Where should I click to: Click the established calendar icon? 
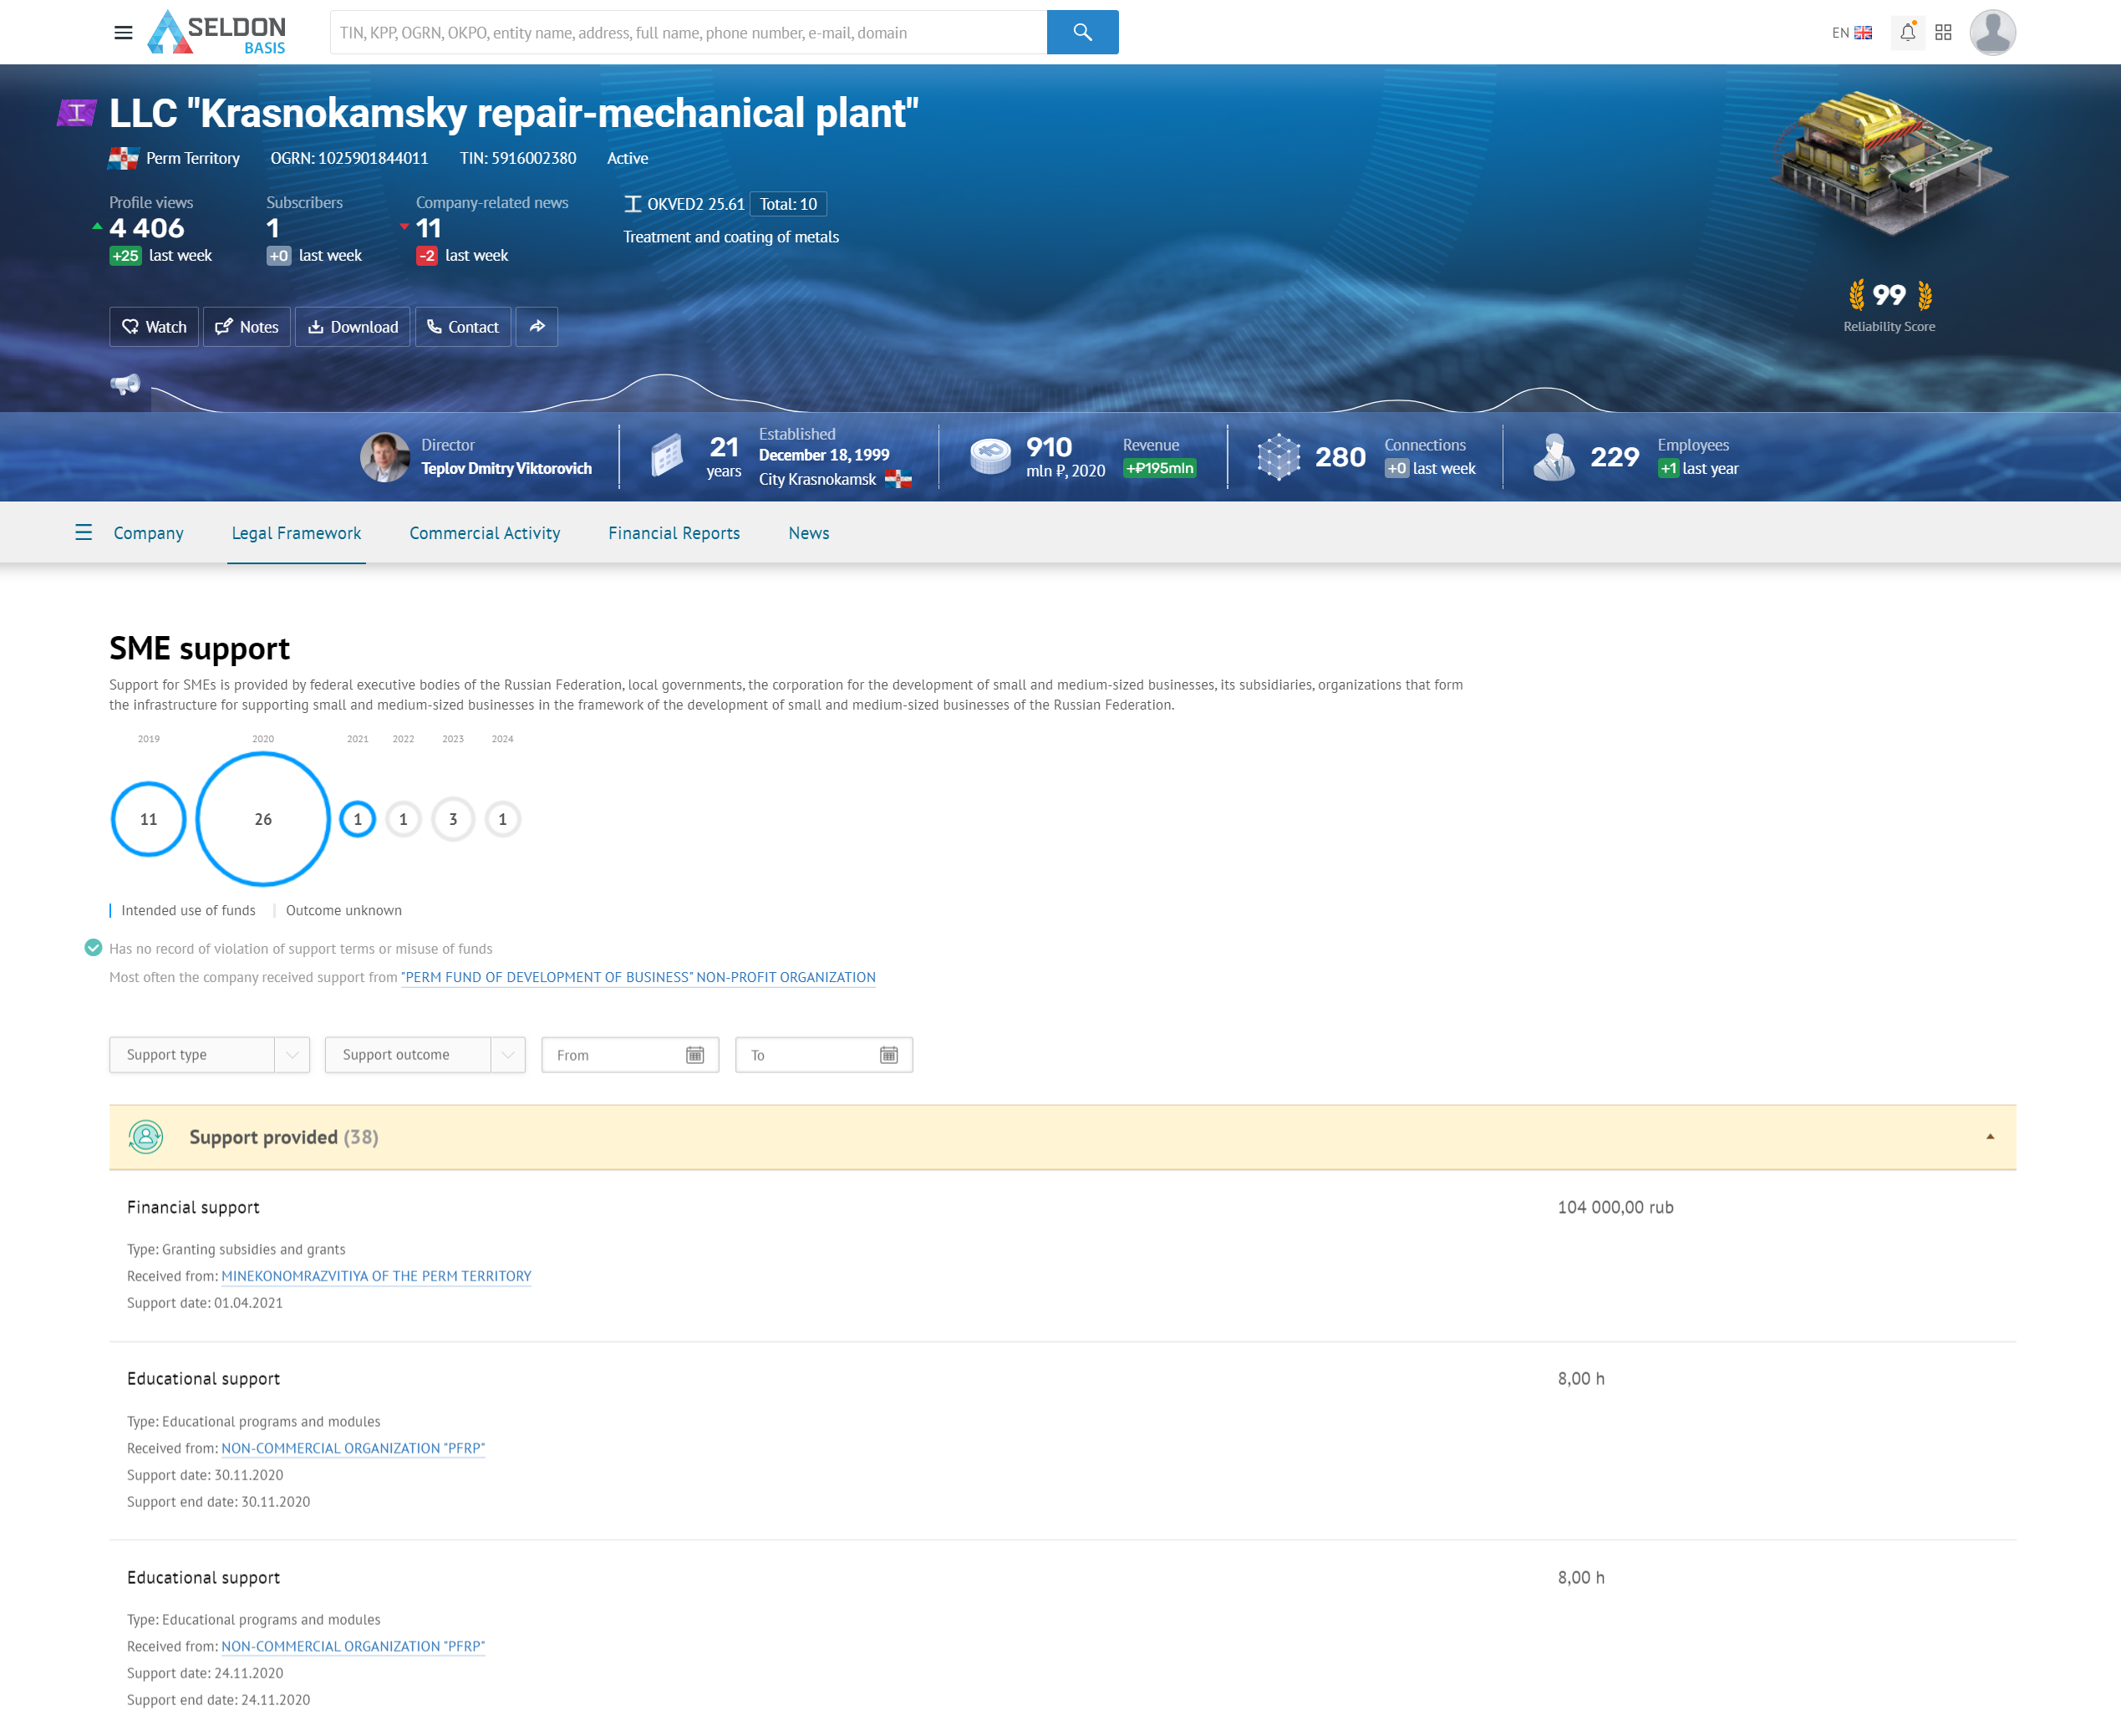667,456
